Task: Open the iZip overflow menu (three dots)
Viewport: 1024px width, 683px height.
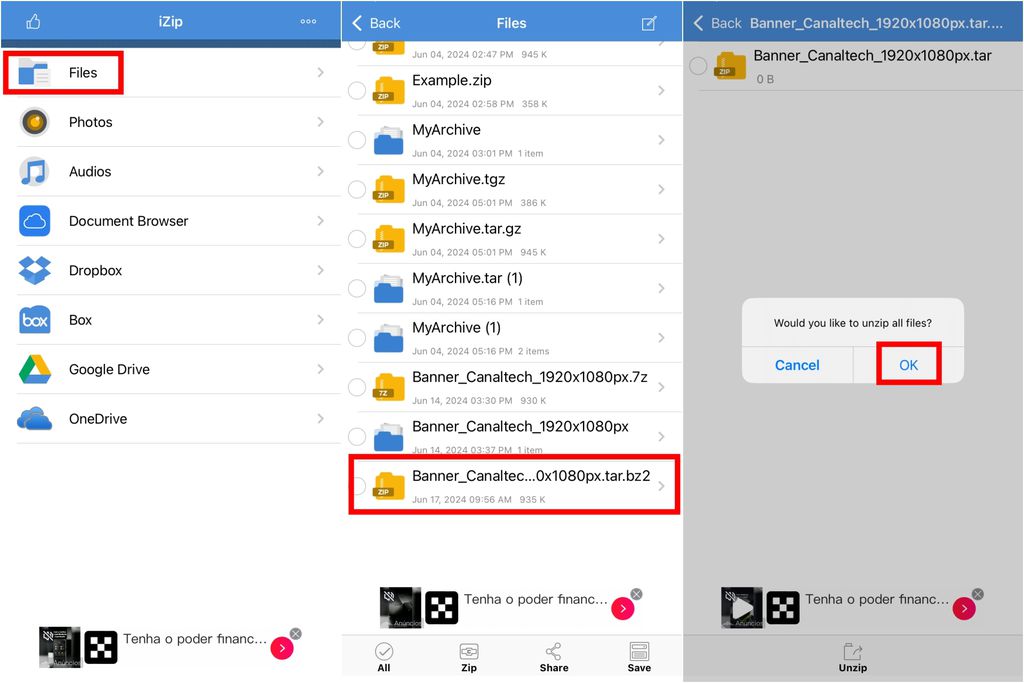Action: tap(307, 21)
